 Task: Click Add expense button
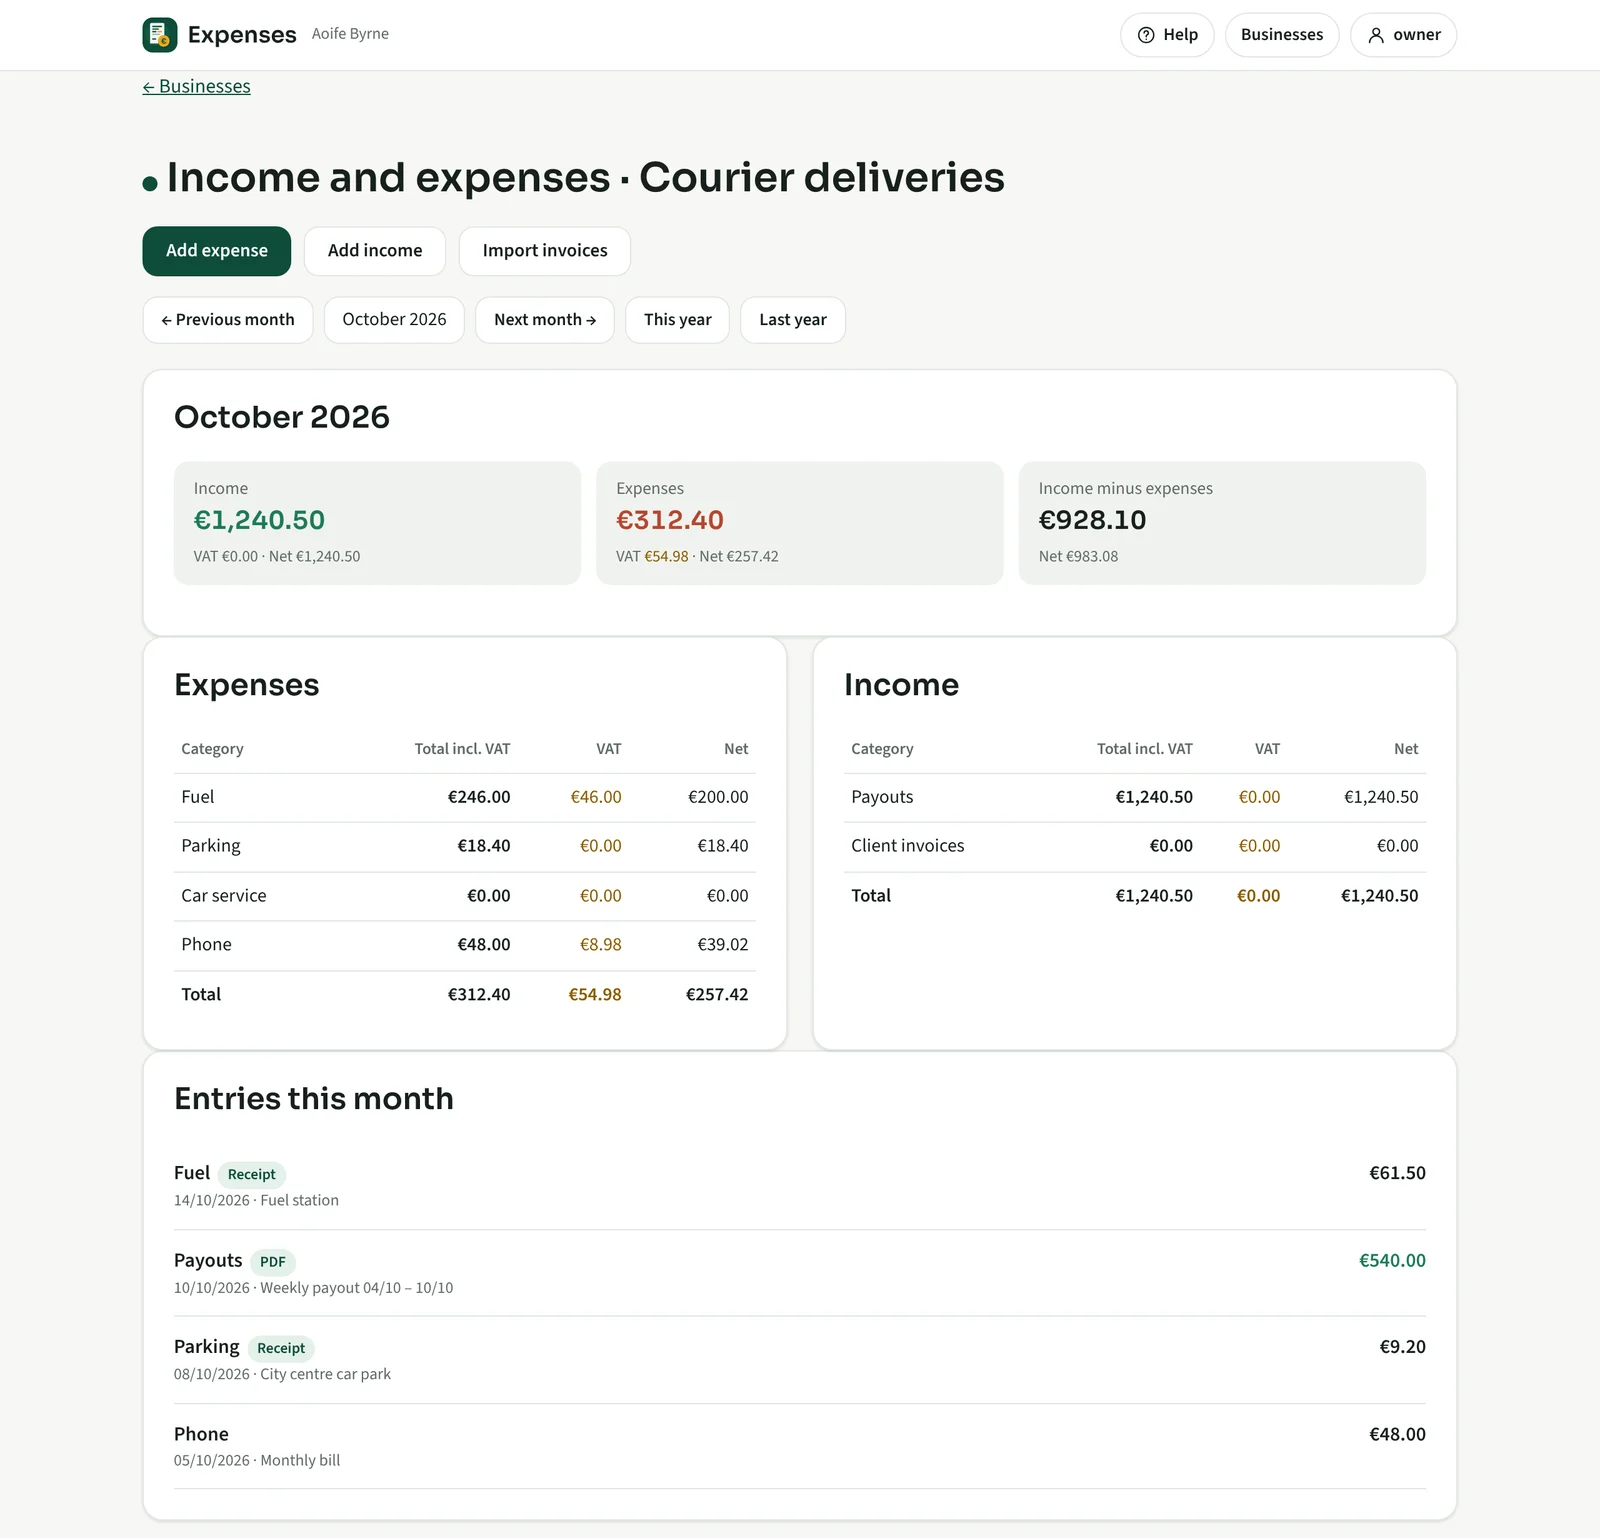(216, 251)
